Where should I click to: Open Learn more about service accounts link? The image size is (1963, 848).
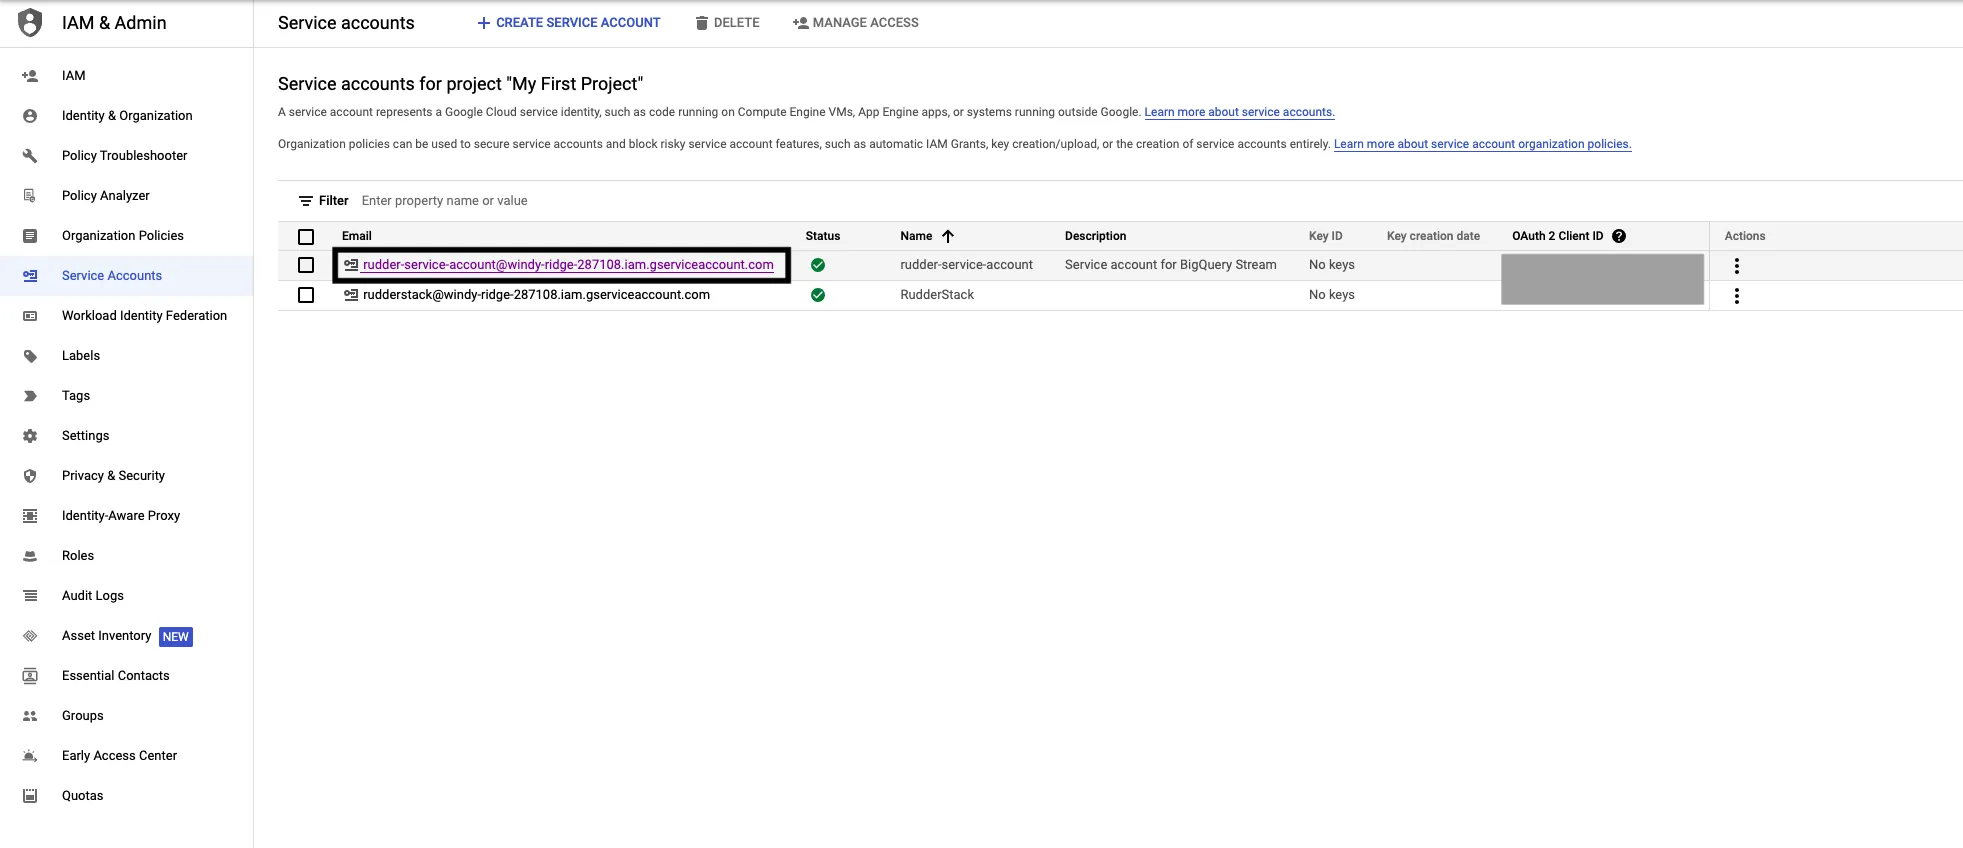[x=1239, y=112]
